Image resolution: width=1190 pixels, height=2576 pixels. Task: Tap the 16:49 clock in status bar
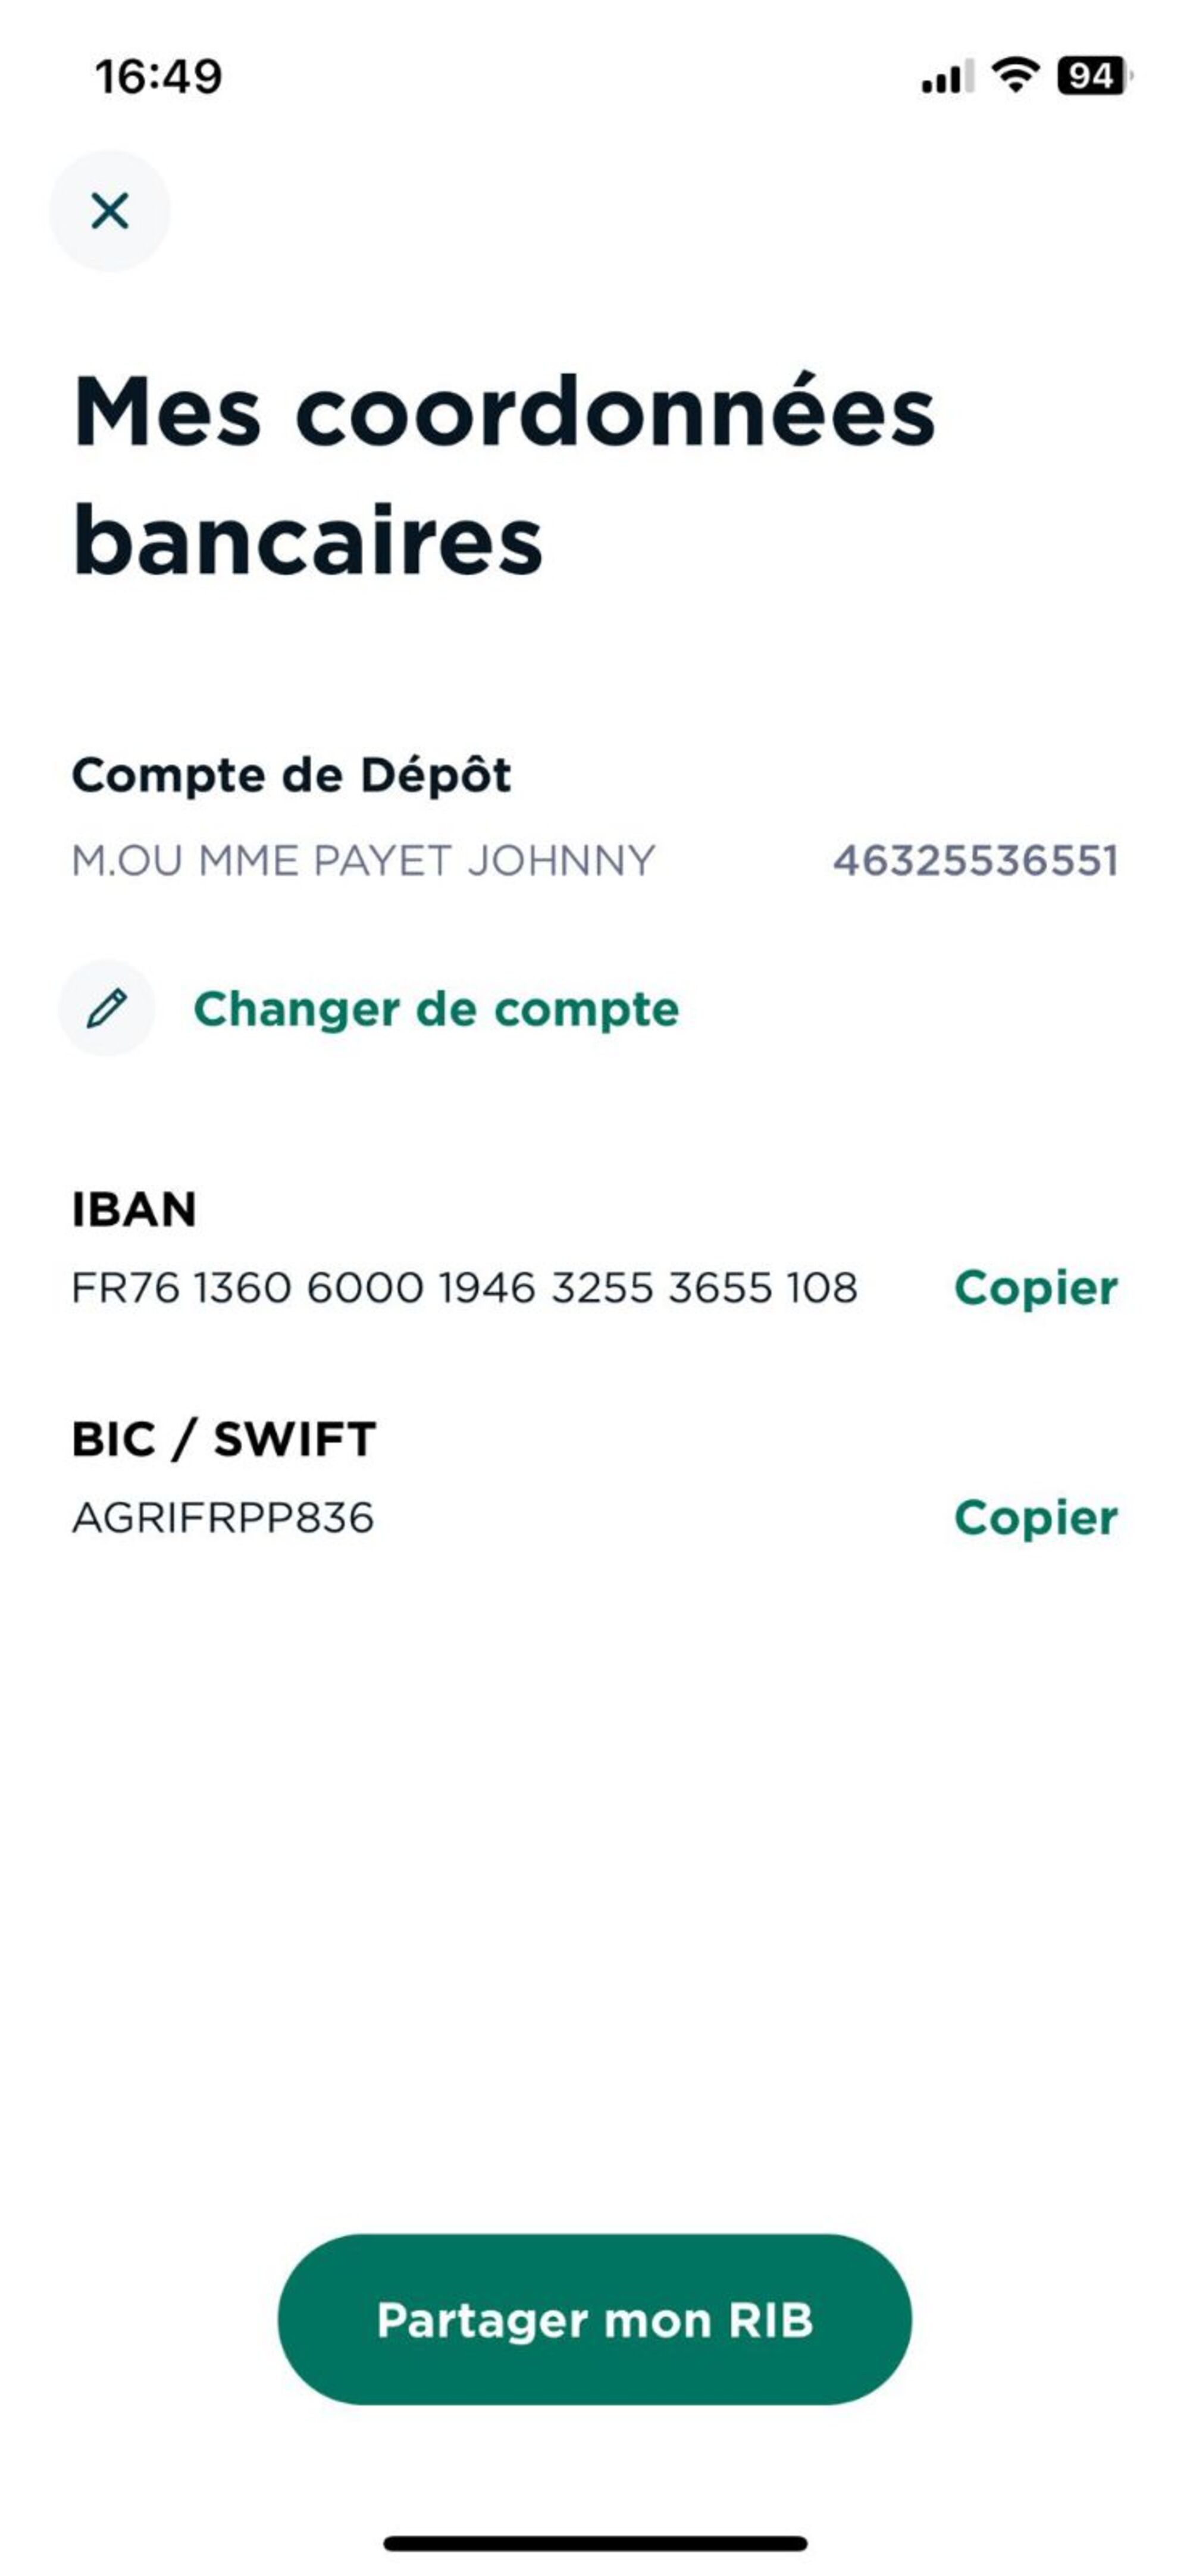tap(158, 77)
